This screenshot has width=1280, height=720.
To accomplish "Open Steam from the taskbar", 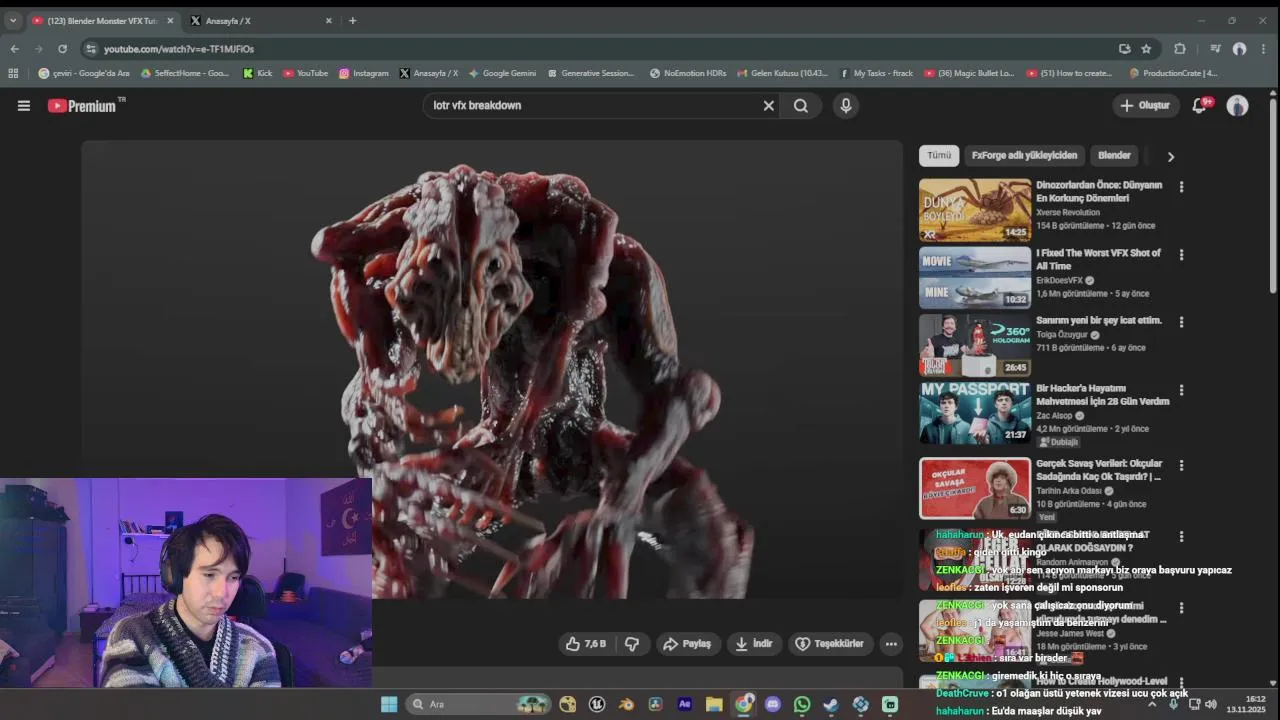I will (x=830, y=704).
